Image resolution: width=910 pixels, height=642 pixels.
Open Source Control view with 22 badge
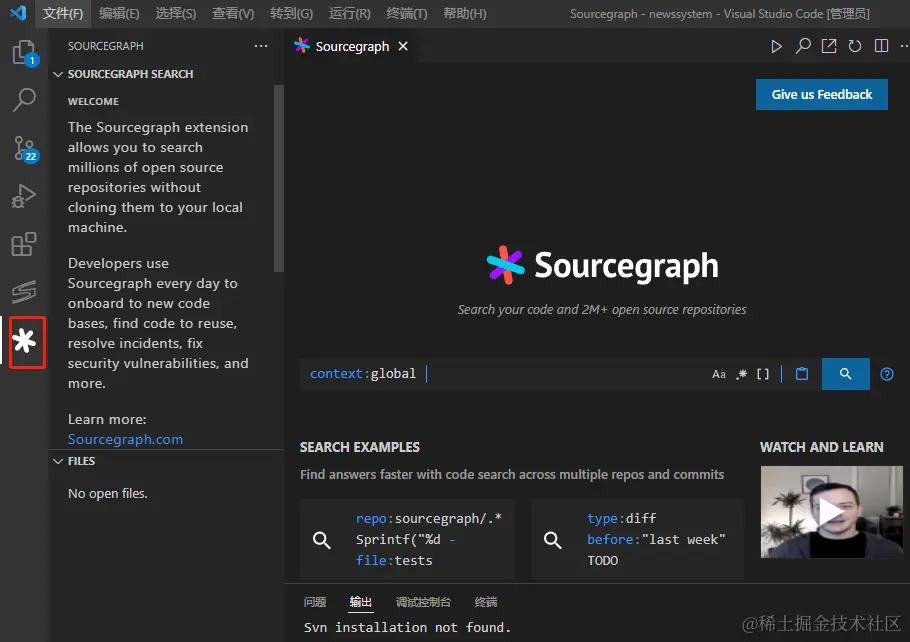pos(25,149)
